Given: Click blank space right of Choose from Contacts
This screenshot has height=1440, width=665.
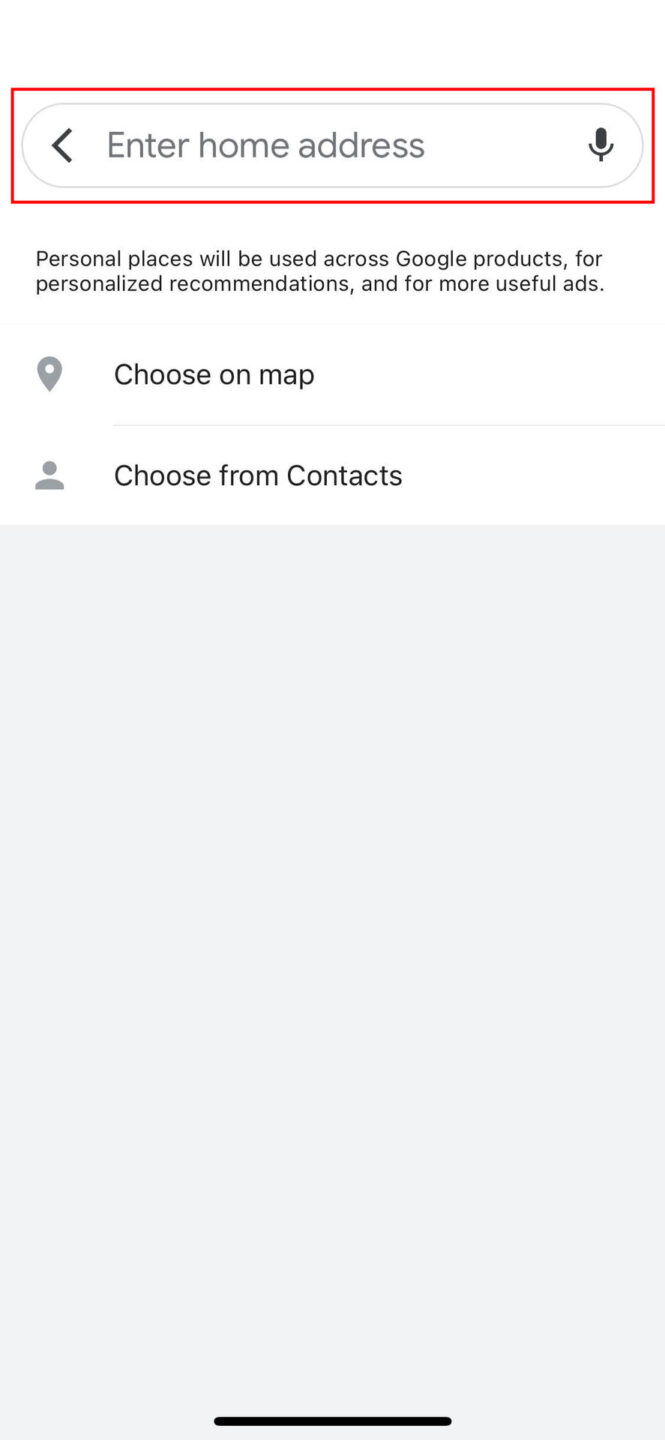Looking at the screenshot, I should 540,476.
